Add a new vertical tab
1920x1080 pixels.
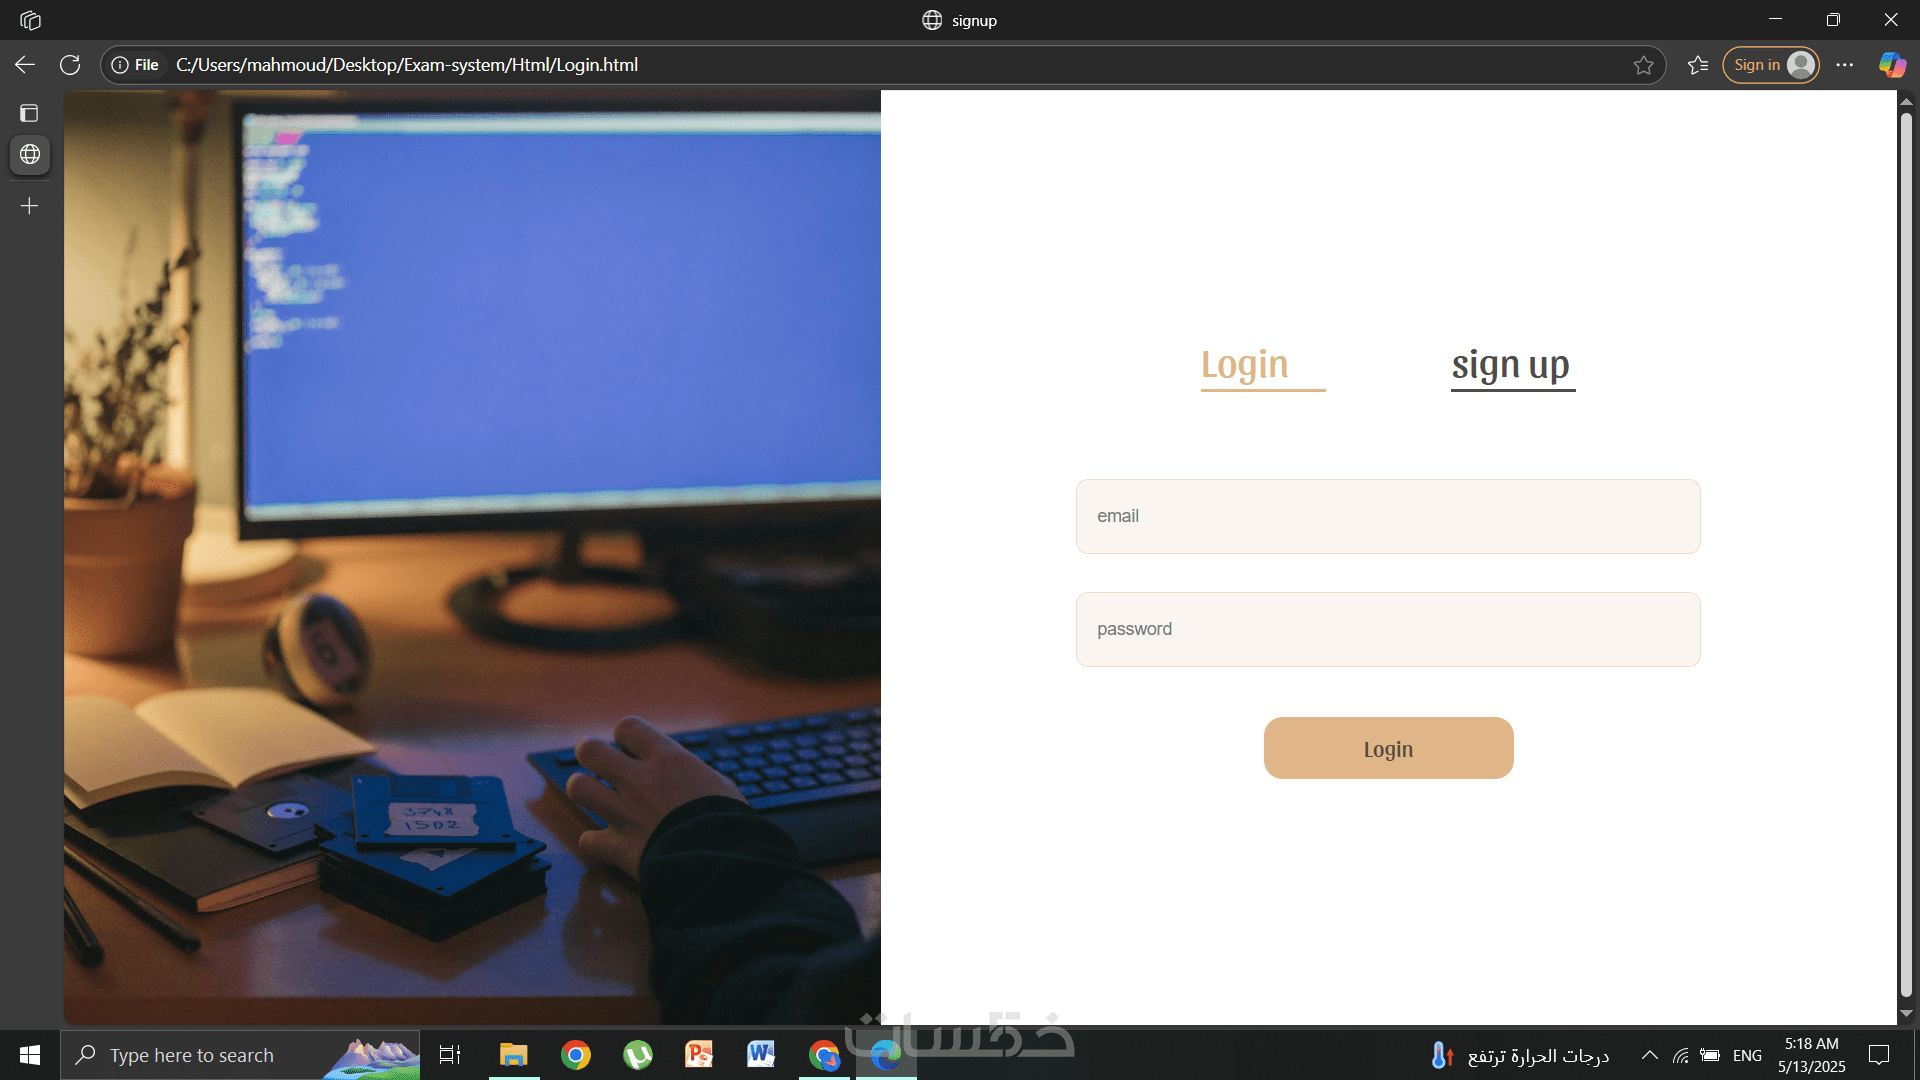29,206
